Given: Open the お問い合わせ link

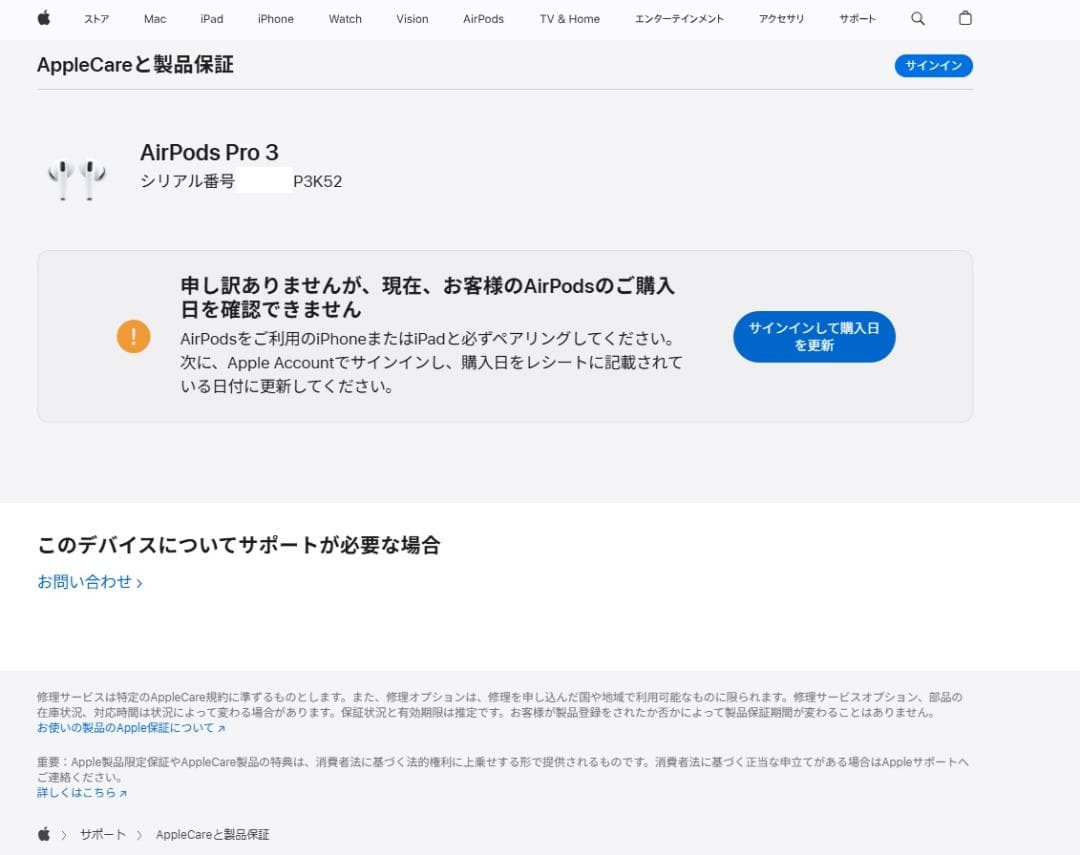Looking at the screenshot, I should tap(85, 580).
